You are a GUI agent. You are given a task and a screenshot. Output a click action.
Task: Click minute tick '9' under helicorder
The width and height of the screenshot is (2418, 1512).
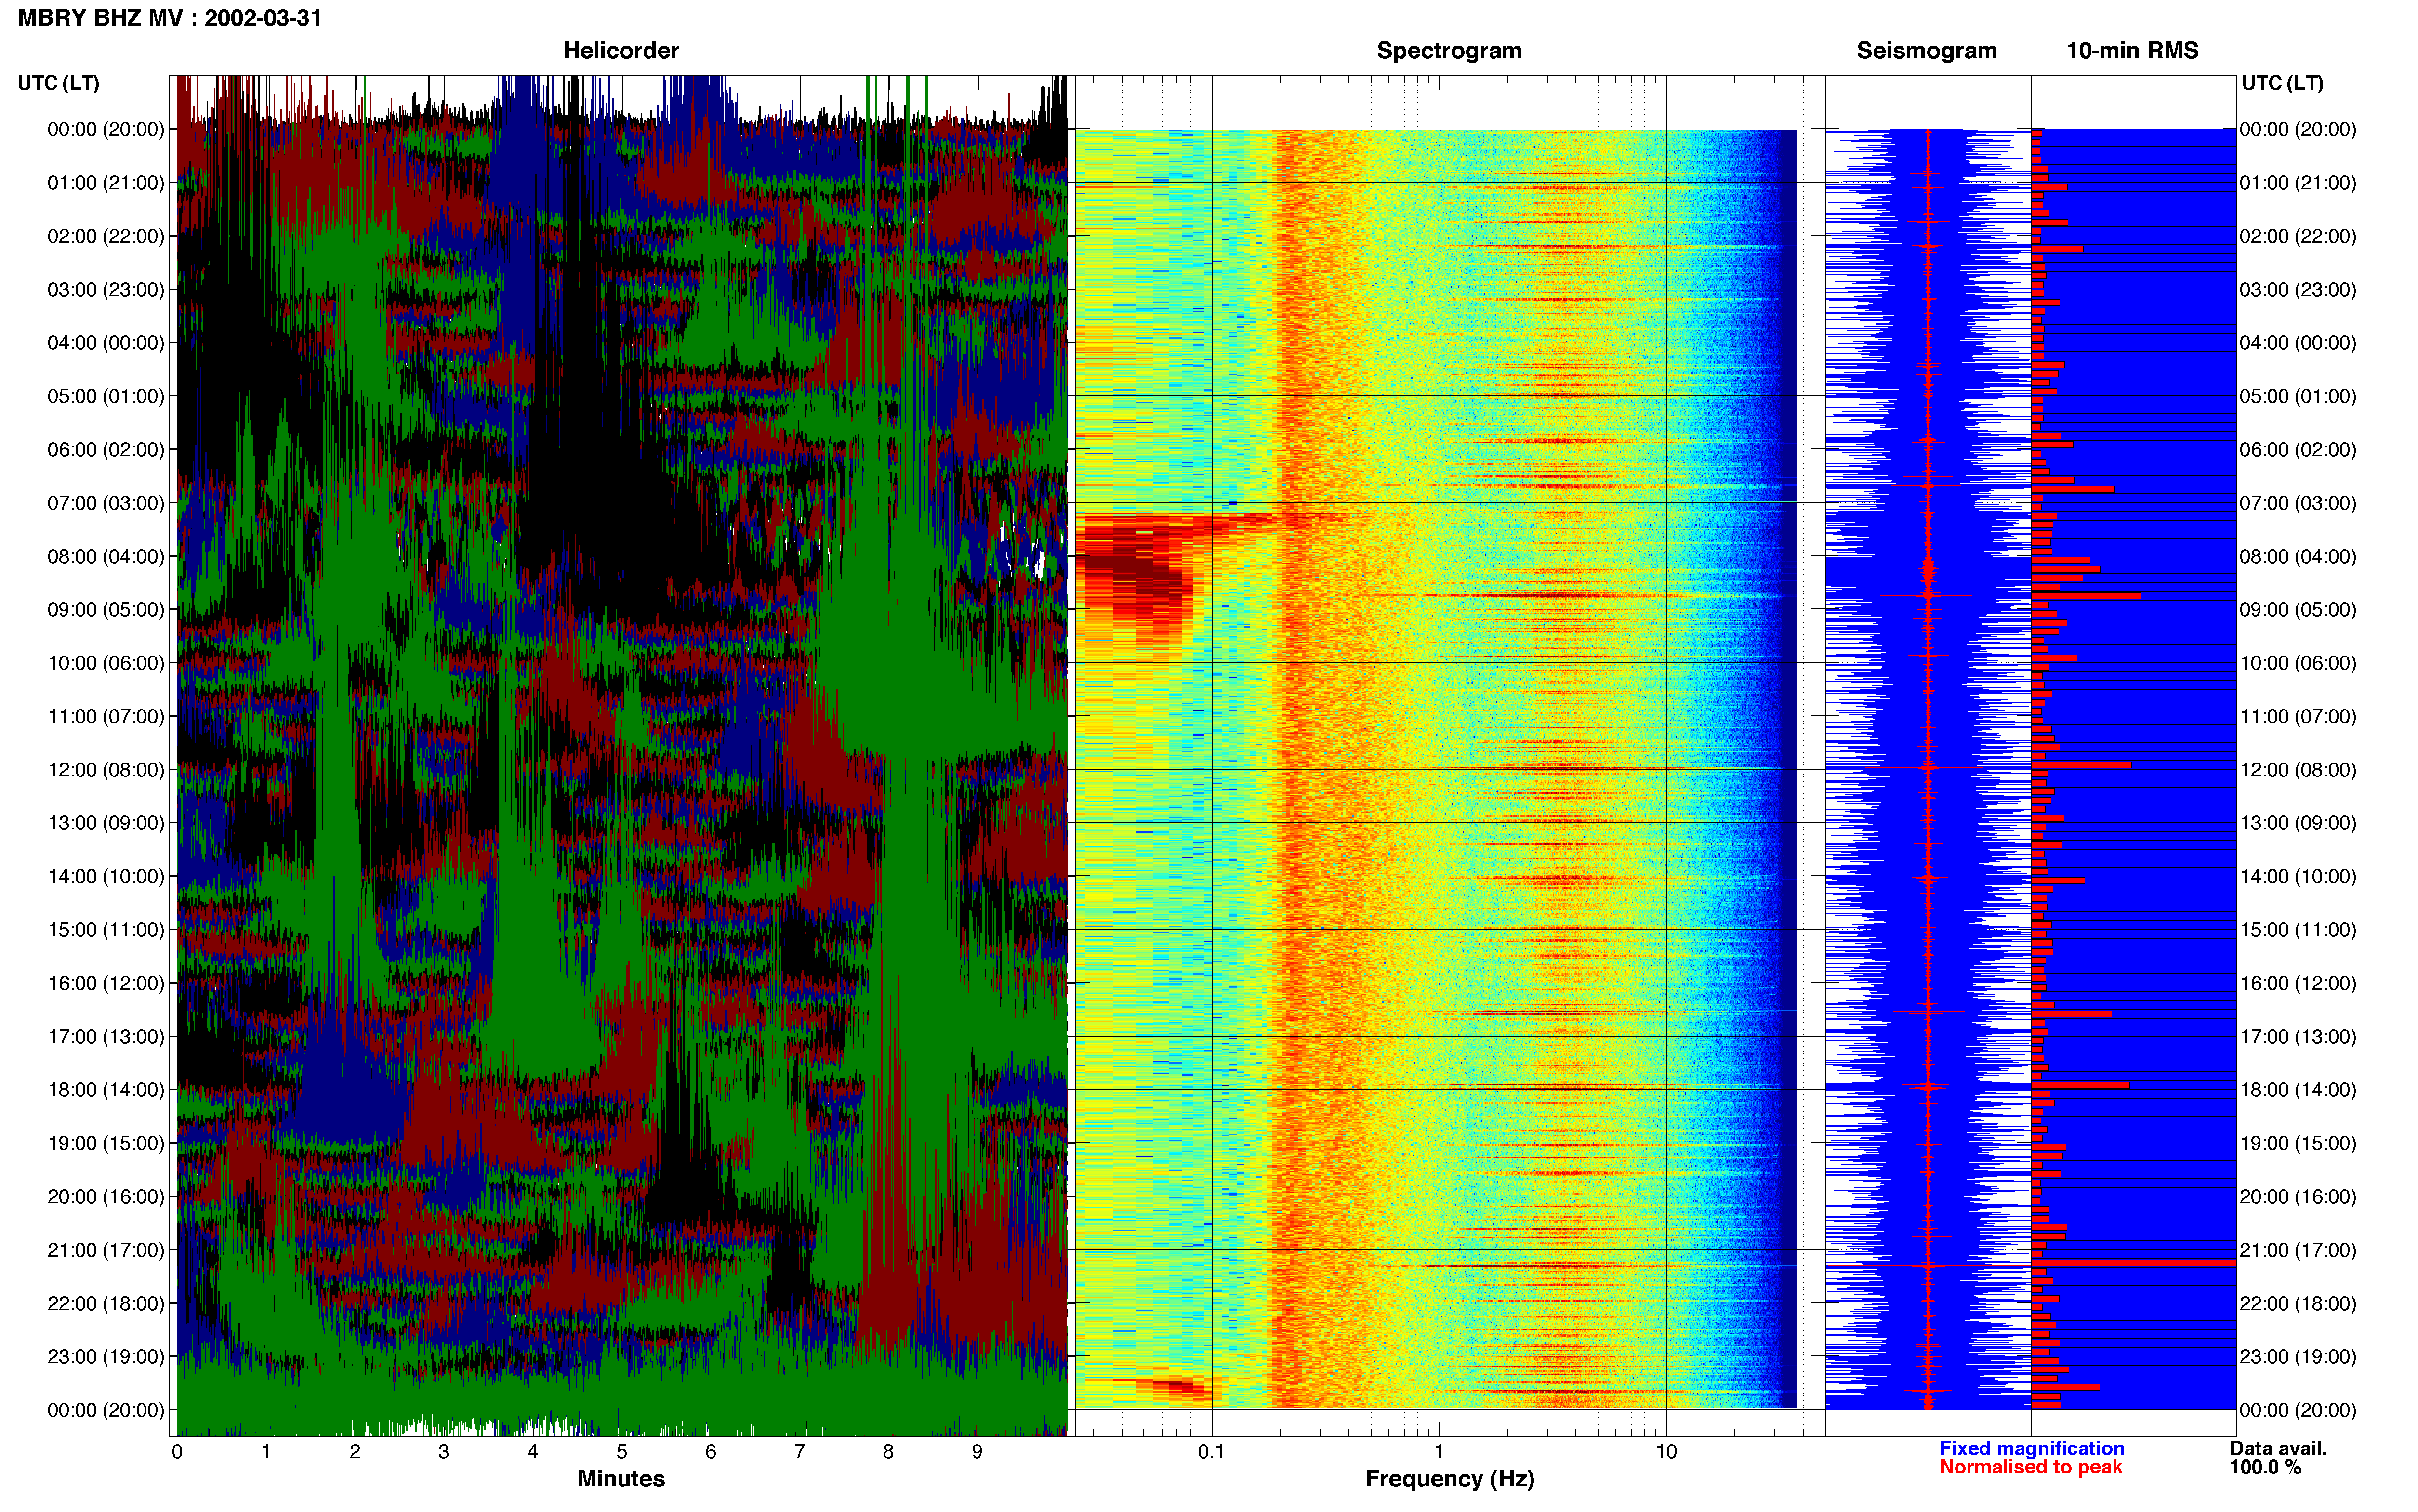pos(977,1452)
